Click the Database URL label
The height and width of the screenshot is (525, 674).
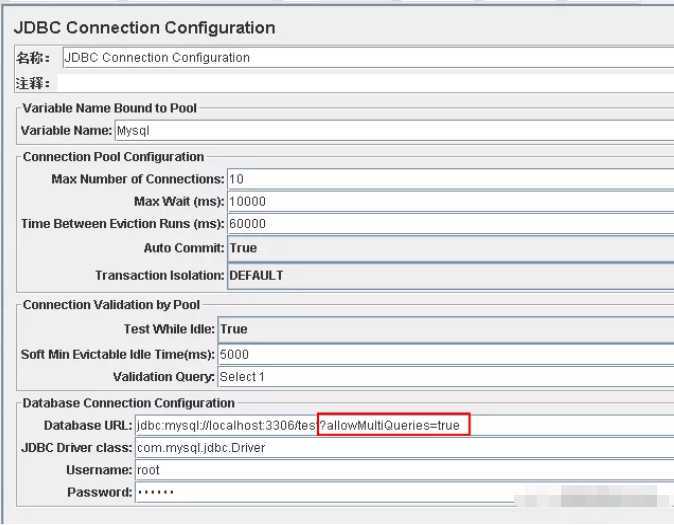88,425
